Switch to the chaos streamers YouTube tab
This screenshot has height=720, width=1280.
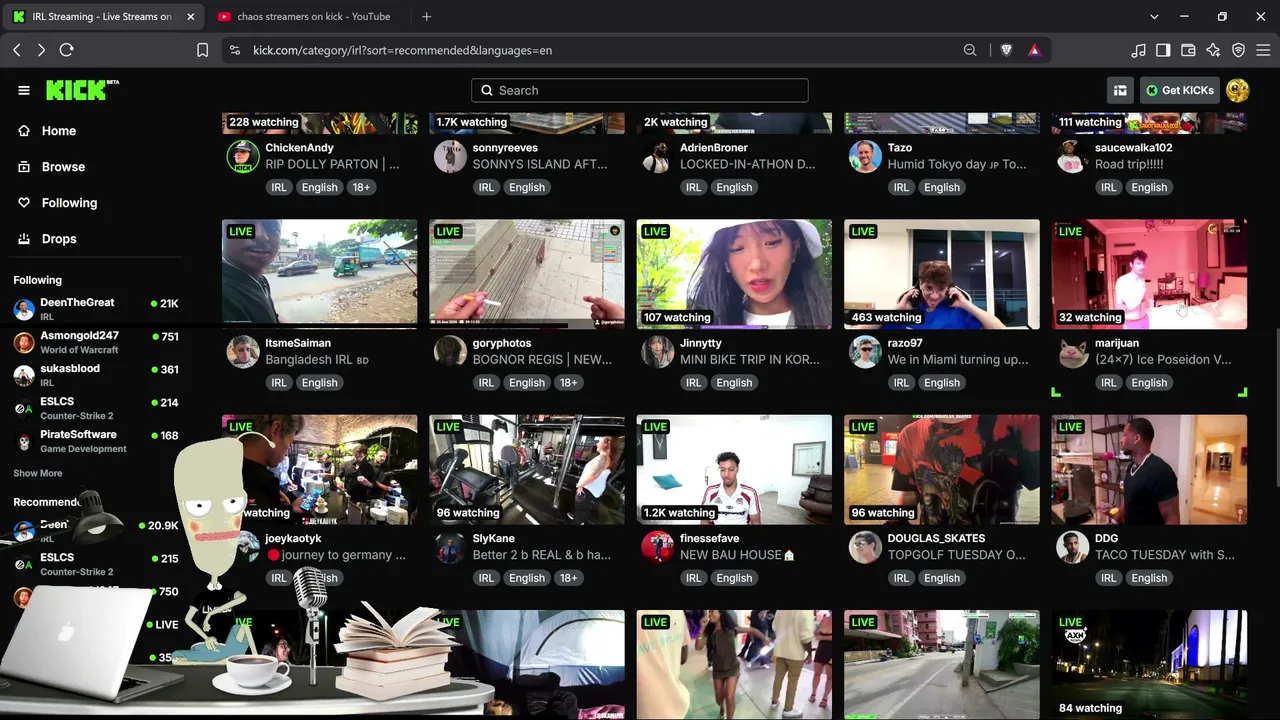[304, 17]
